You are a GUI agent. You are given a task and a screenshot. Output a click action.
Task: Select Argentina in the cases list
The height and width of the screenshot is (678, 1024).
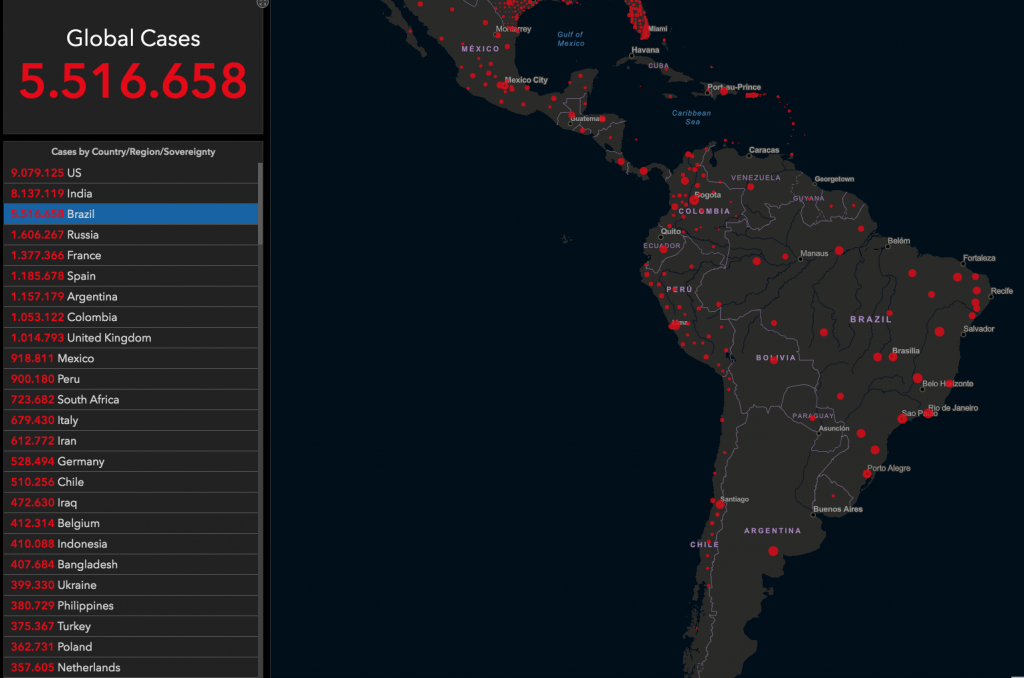point(131,297)
